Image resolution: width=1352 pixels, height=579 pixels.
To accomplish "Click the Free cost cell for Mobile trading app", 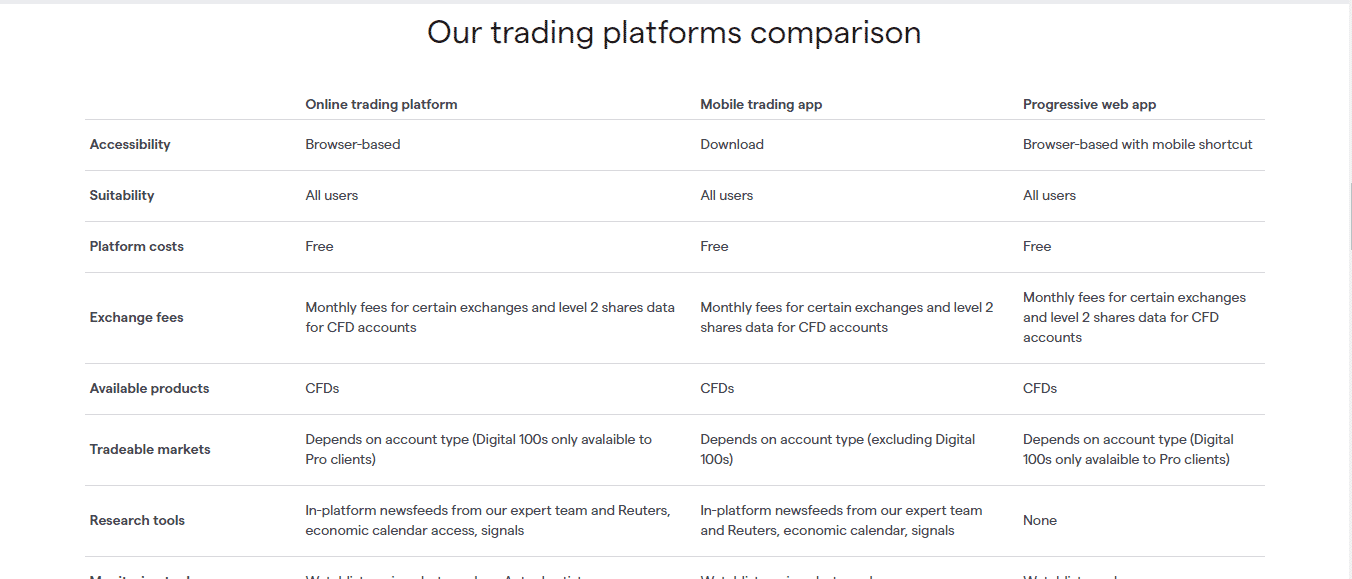I will [714, 246].
